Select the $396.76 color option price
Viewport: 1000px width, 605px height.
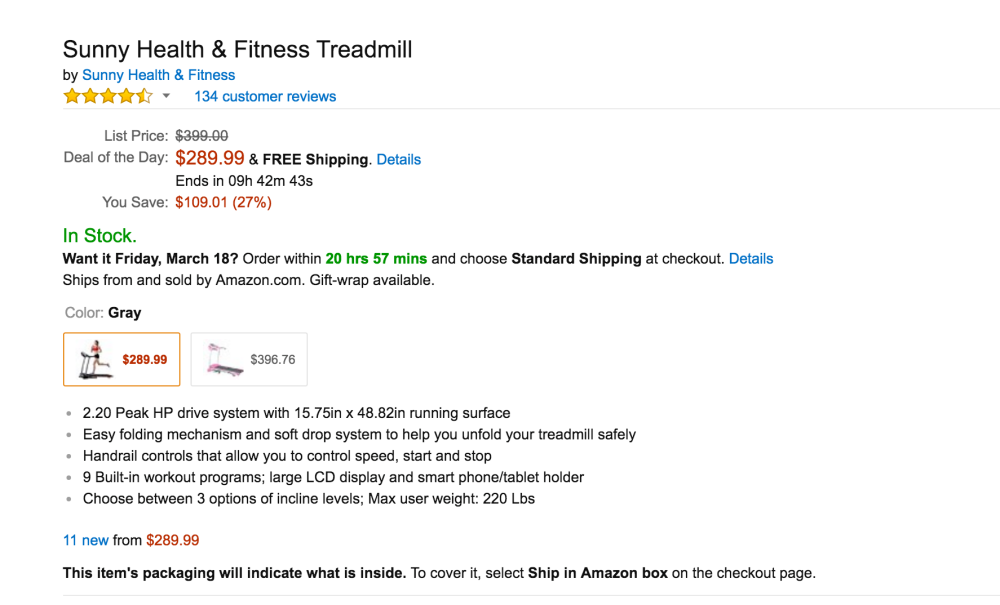pyautogui.click(x=273, y=360)
